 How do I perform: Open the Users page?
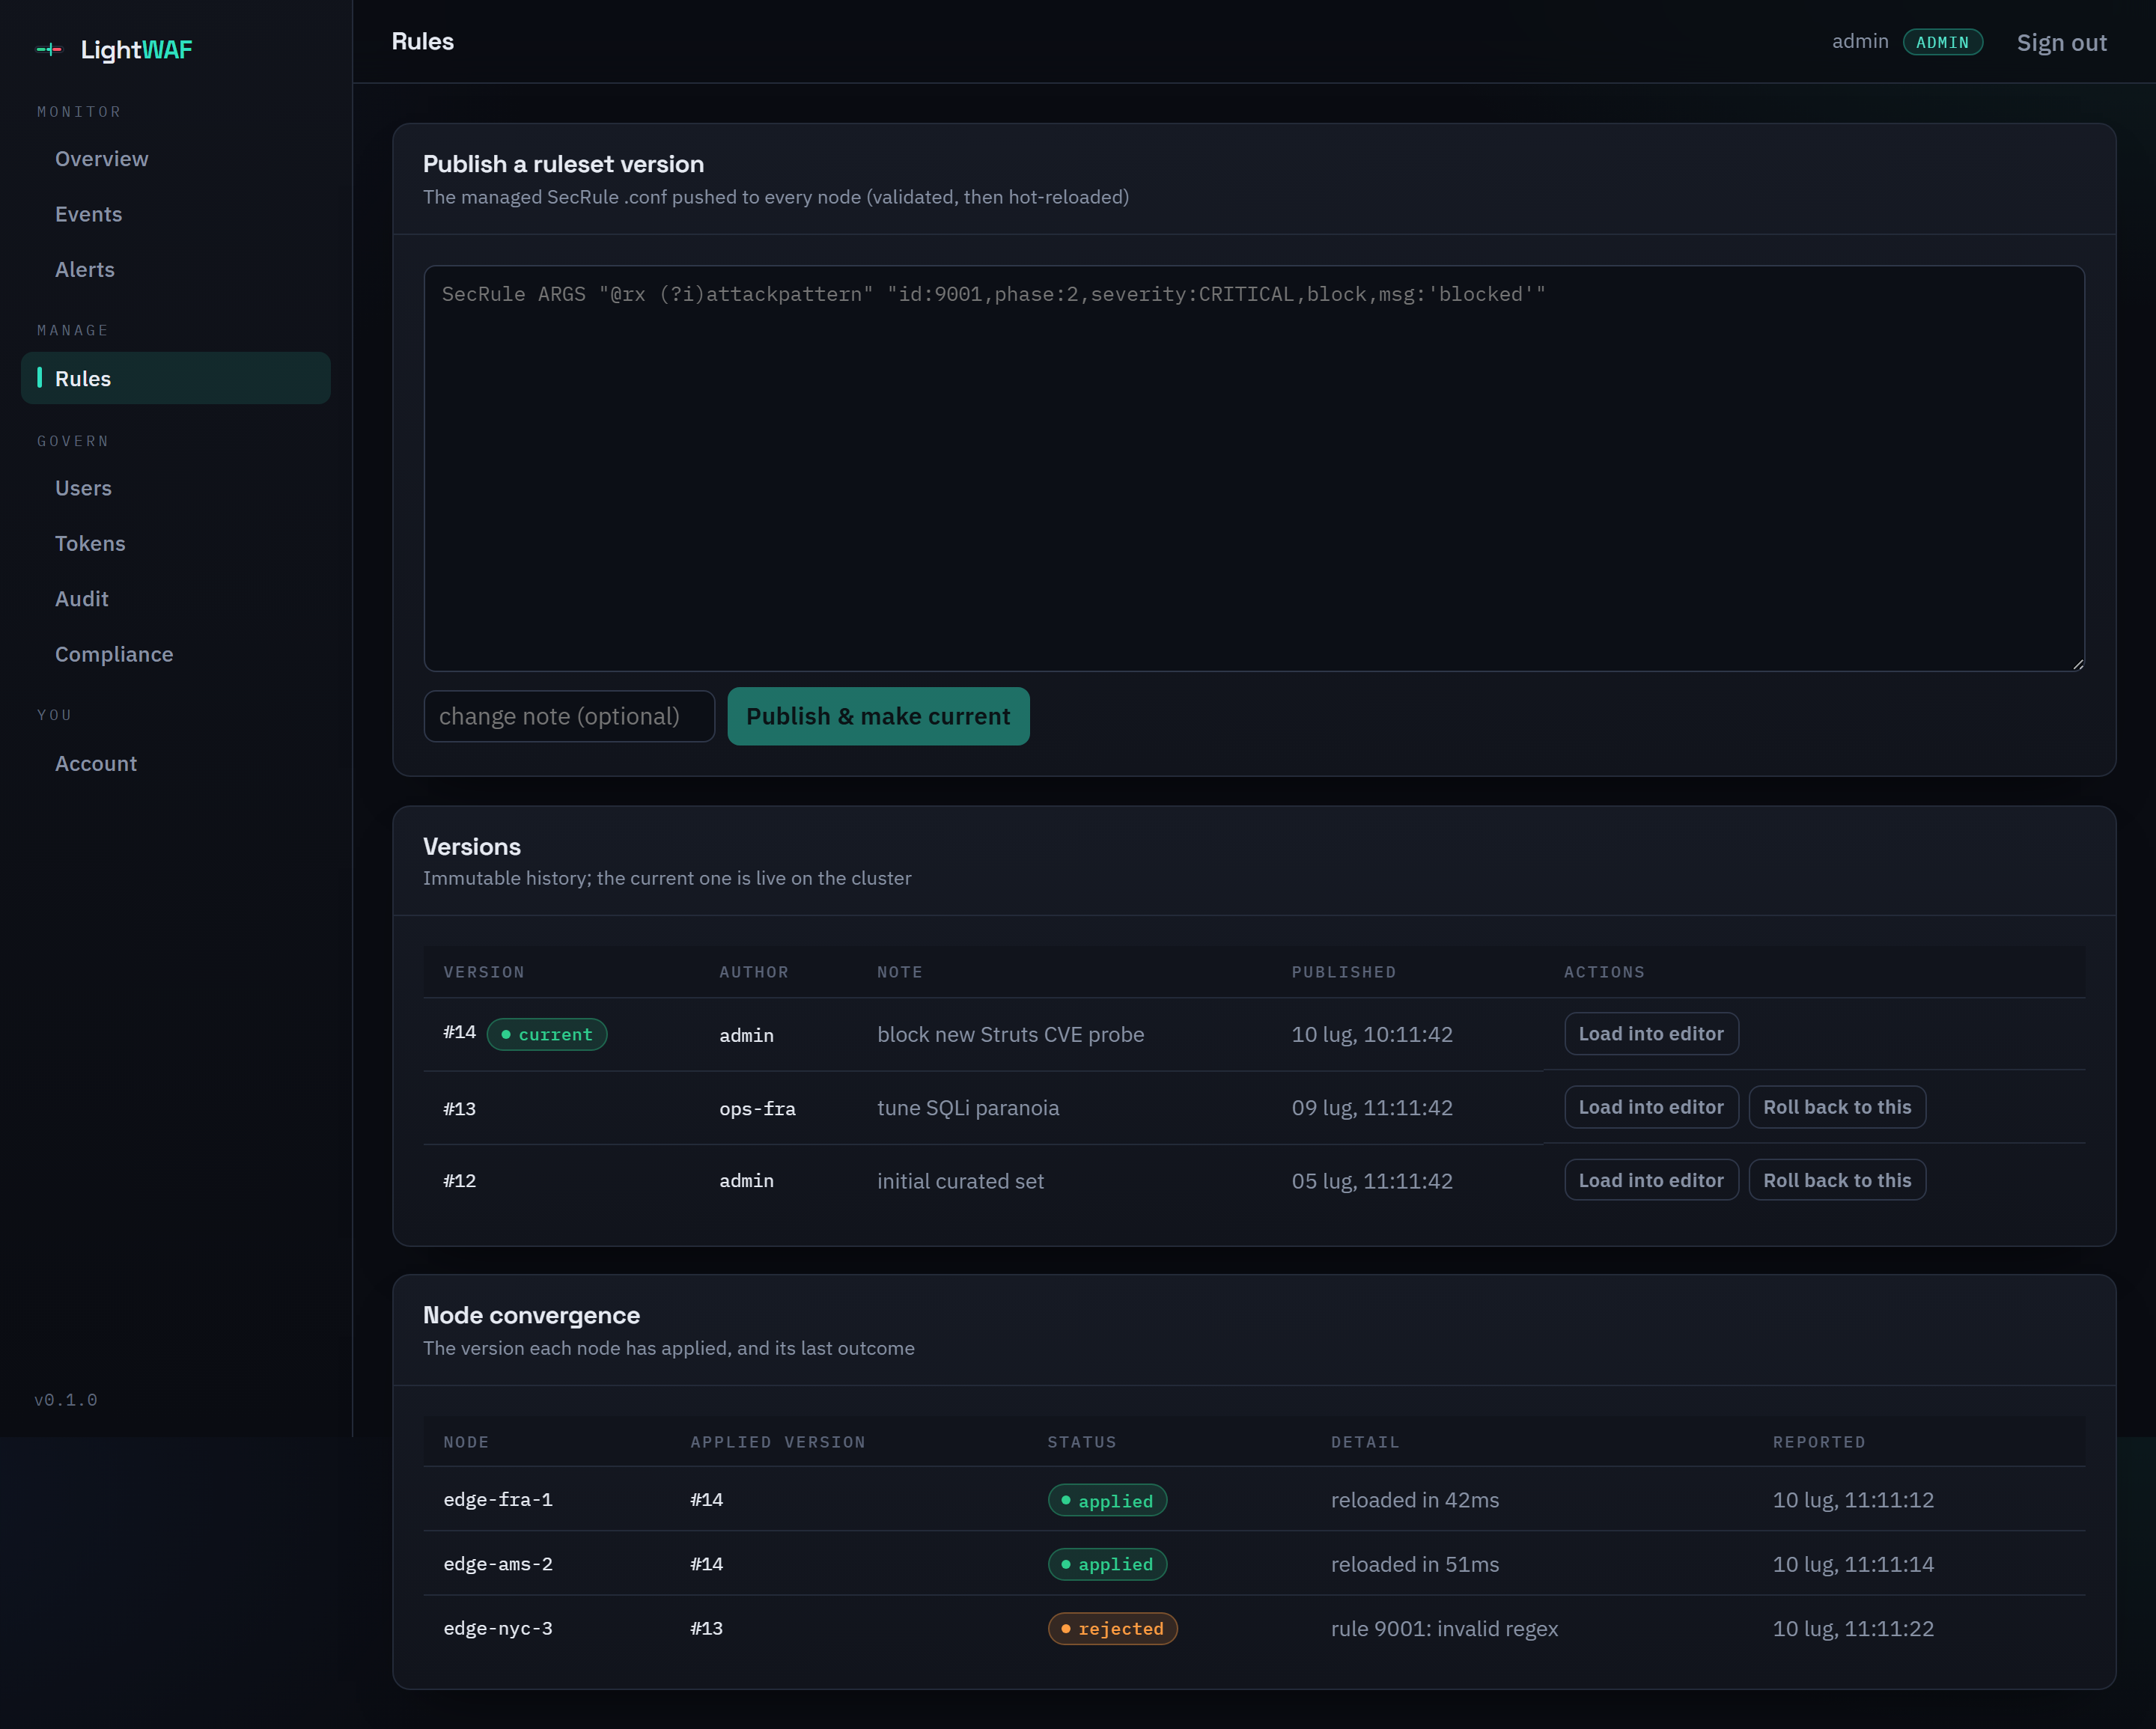(x=83, y=488)
